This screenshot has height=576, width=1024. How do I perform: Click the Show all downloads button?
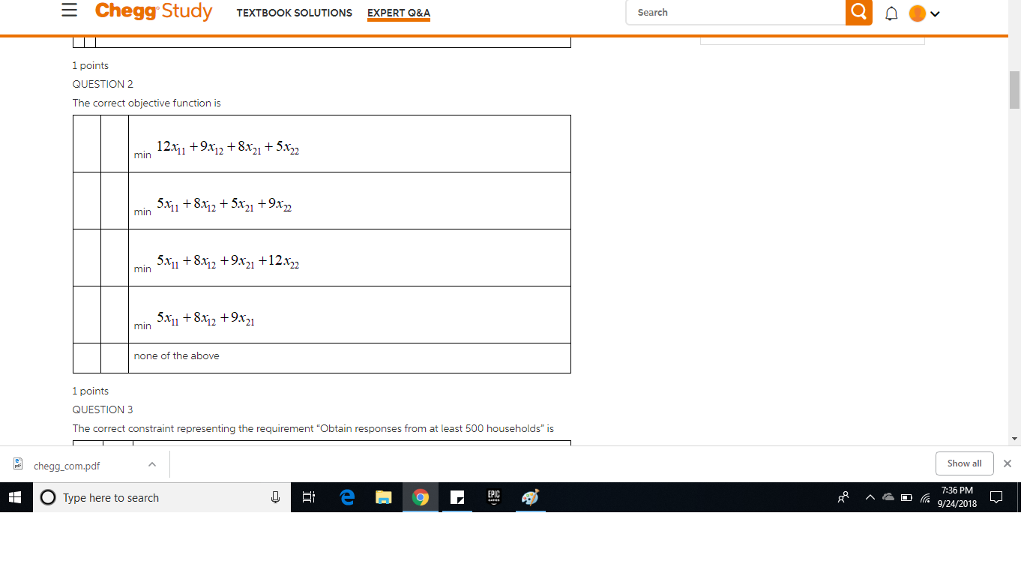[963, 463]
